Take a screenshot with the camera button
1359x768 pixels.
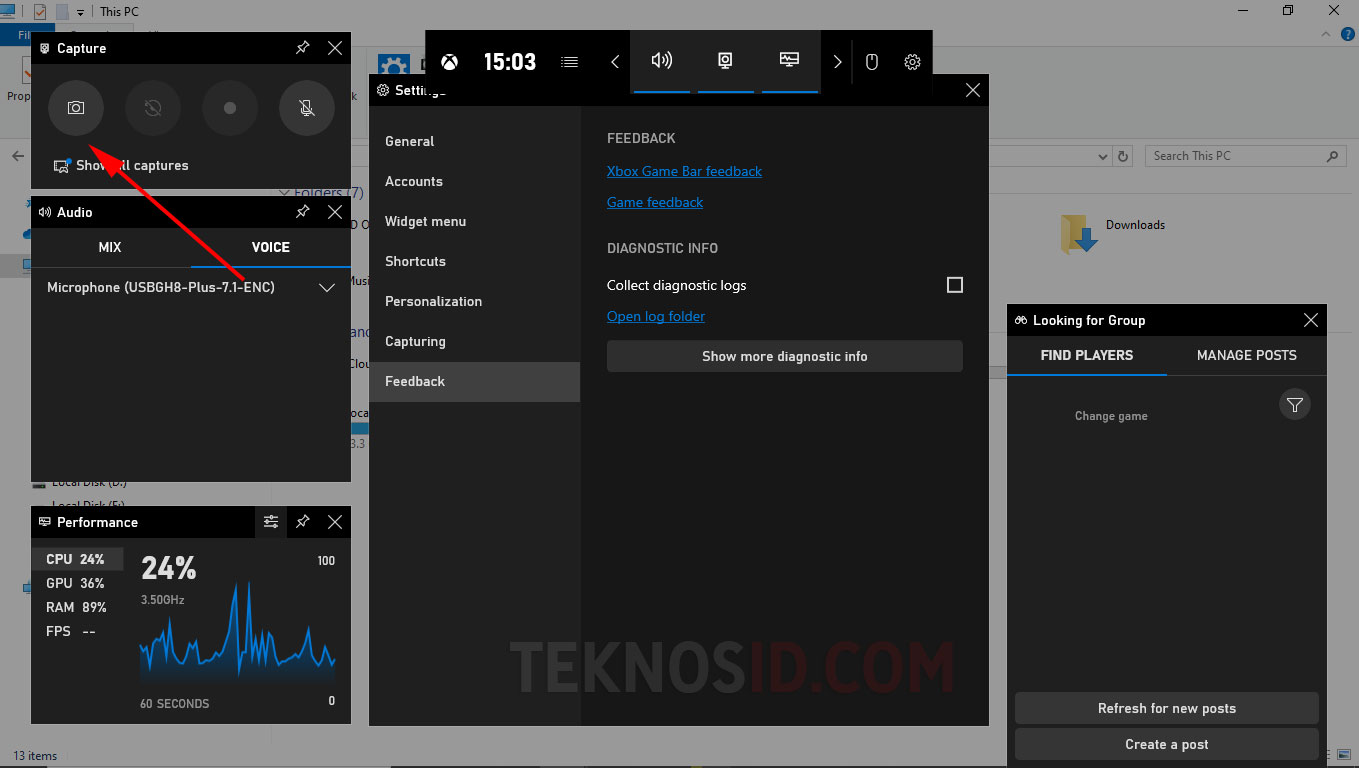pos(76,108)
